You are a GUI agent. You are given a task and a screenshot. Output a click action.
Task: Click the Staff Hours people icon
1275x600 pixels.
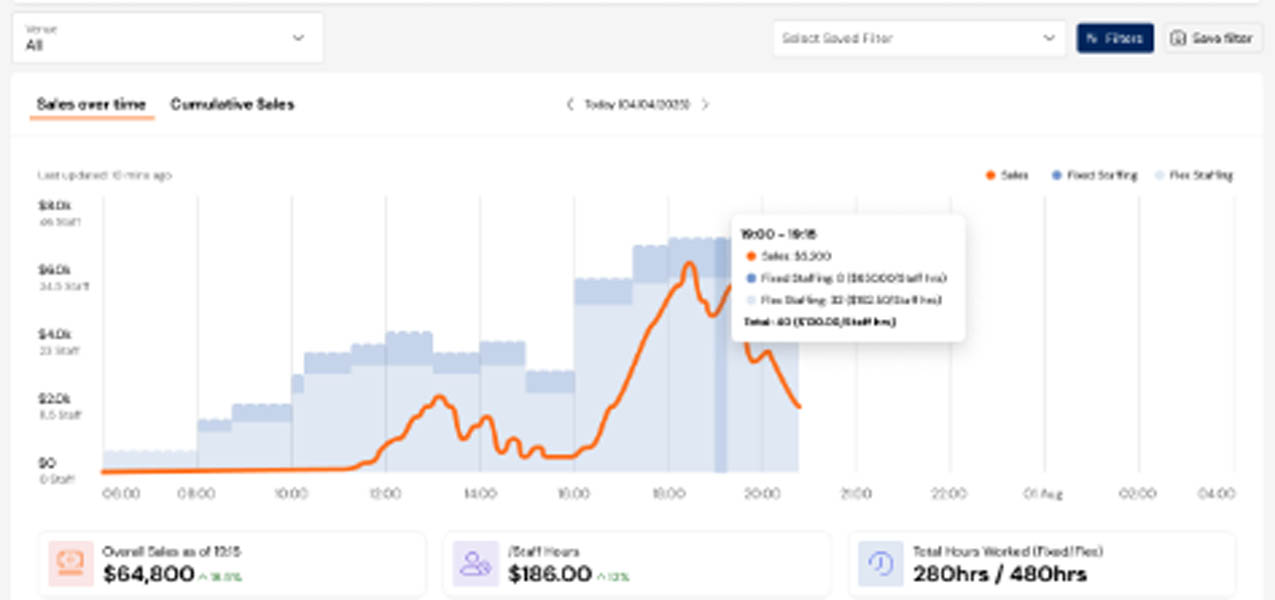pyautogui.click(x=475, y=564)
